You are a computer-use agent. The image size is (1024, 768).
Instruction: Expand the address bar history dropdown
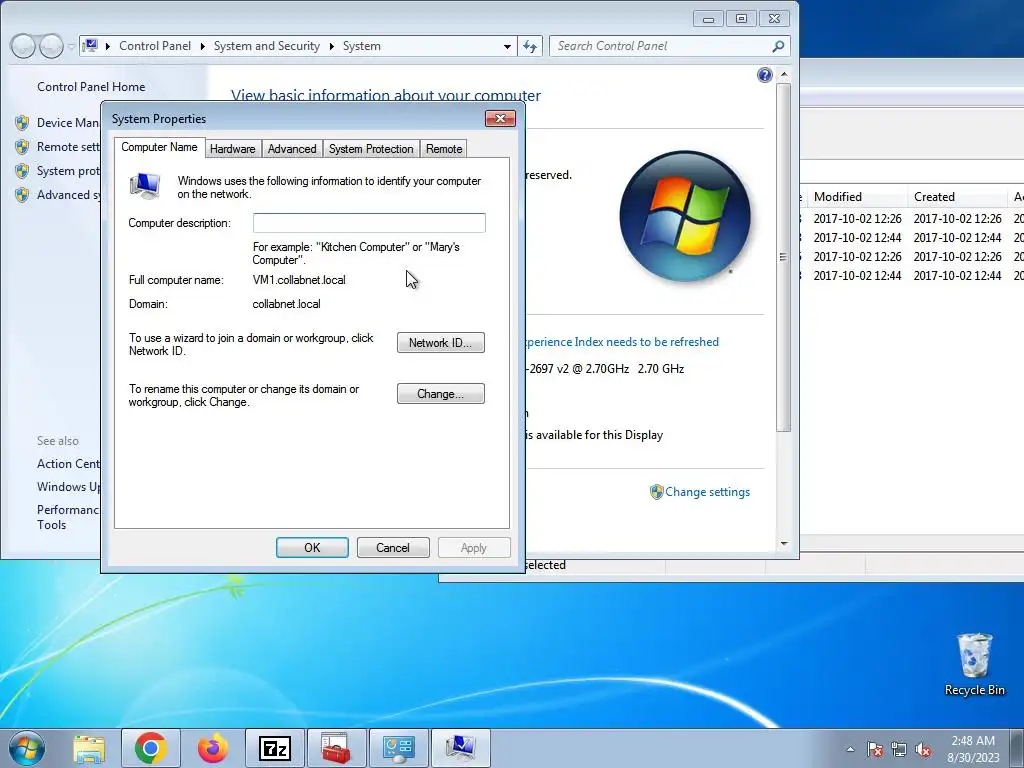coord(507,46)
